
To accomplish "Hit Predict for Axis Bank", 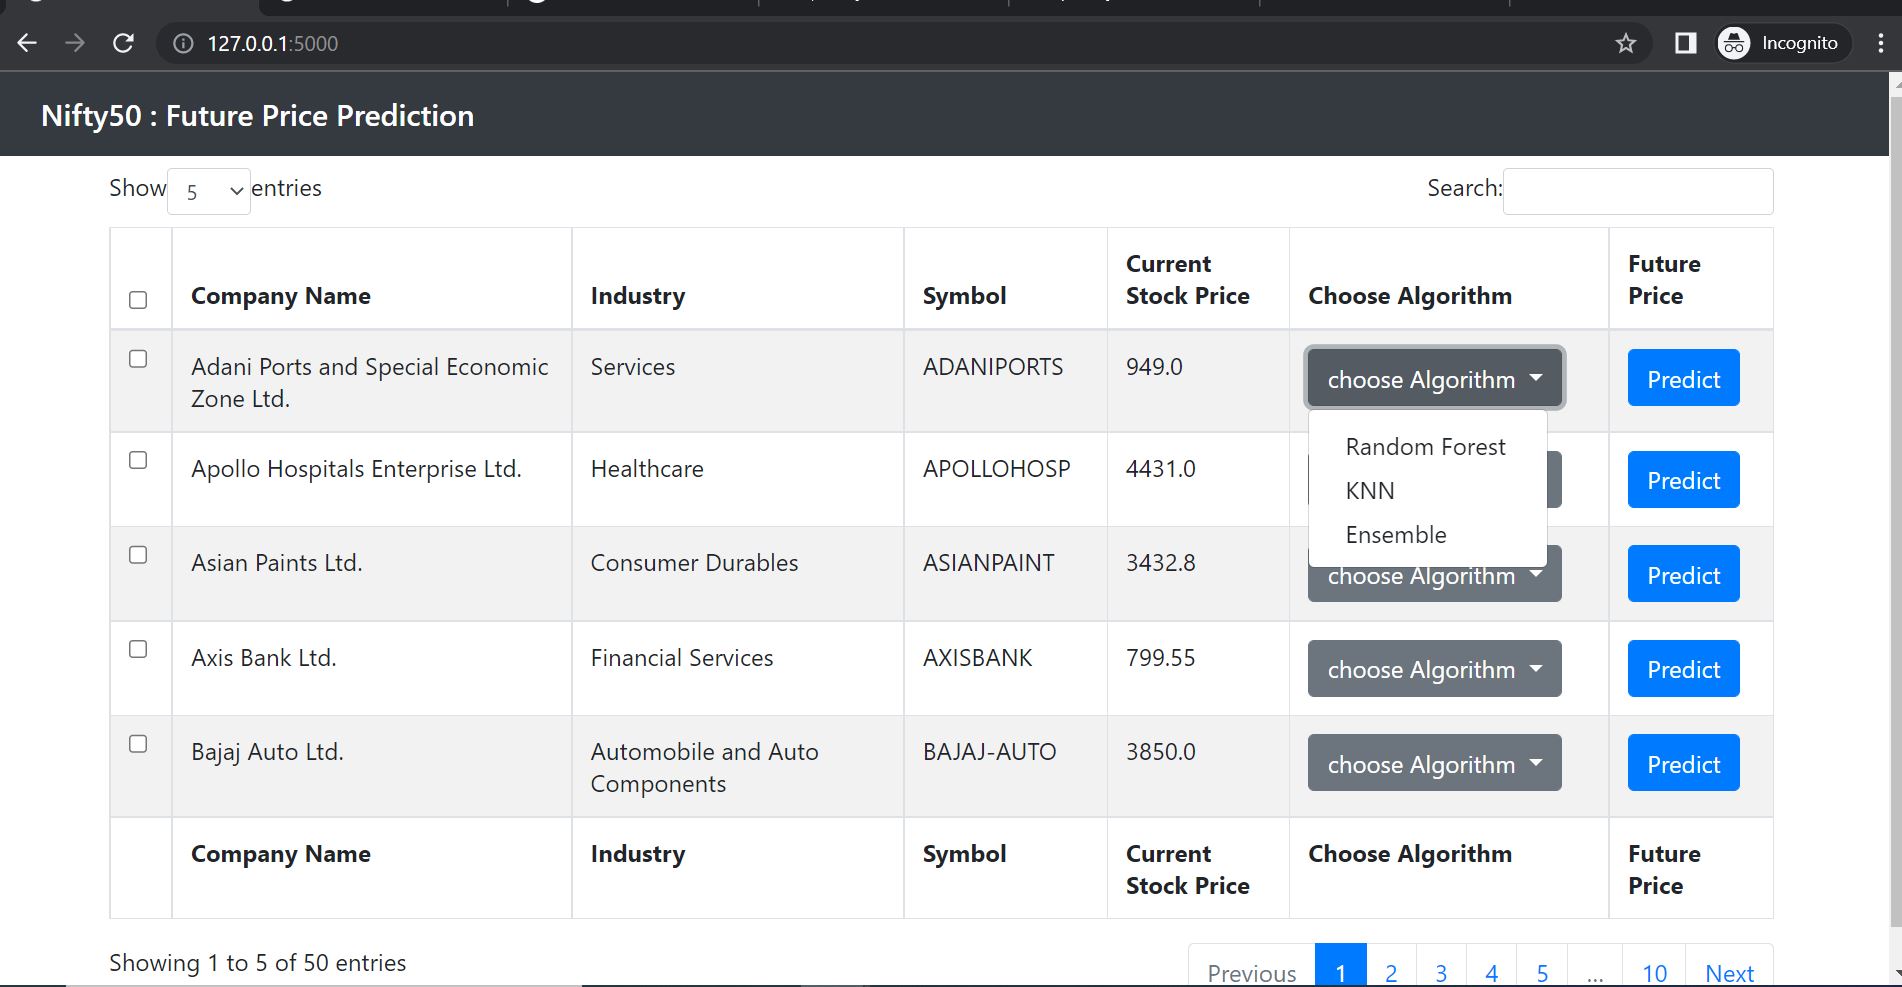I will click(x=1683, y=668).
